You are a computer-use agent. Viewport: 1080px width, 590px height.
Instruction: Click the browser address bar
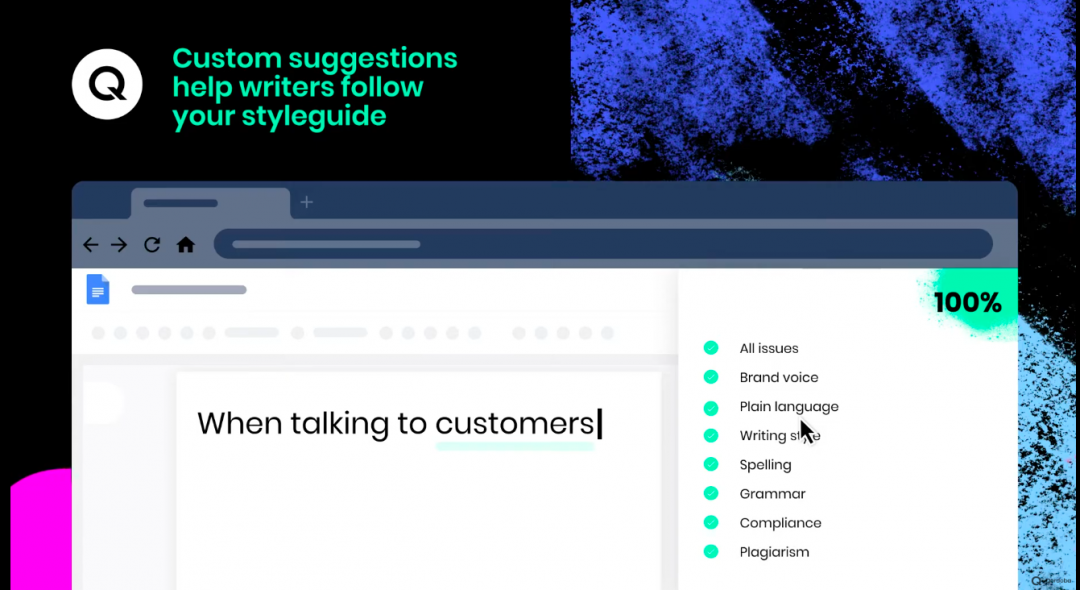click(x=602, y=244)
